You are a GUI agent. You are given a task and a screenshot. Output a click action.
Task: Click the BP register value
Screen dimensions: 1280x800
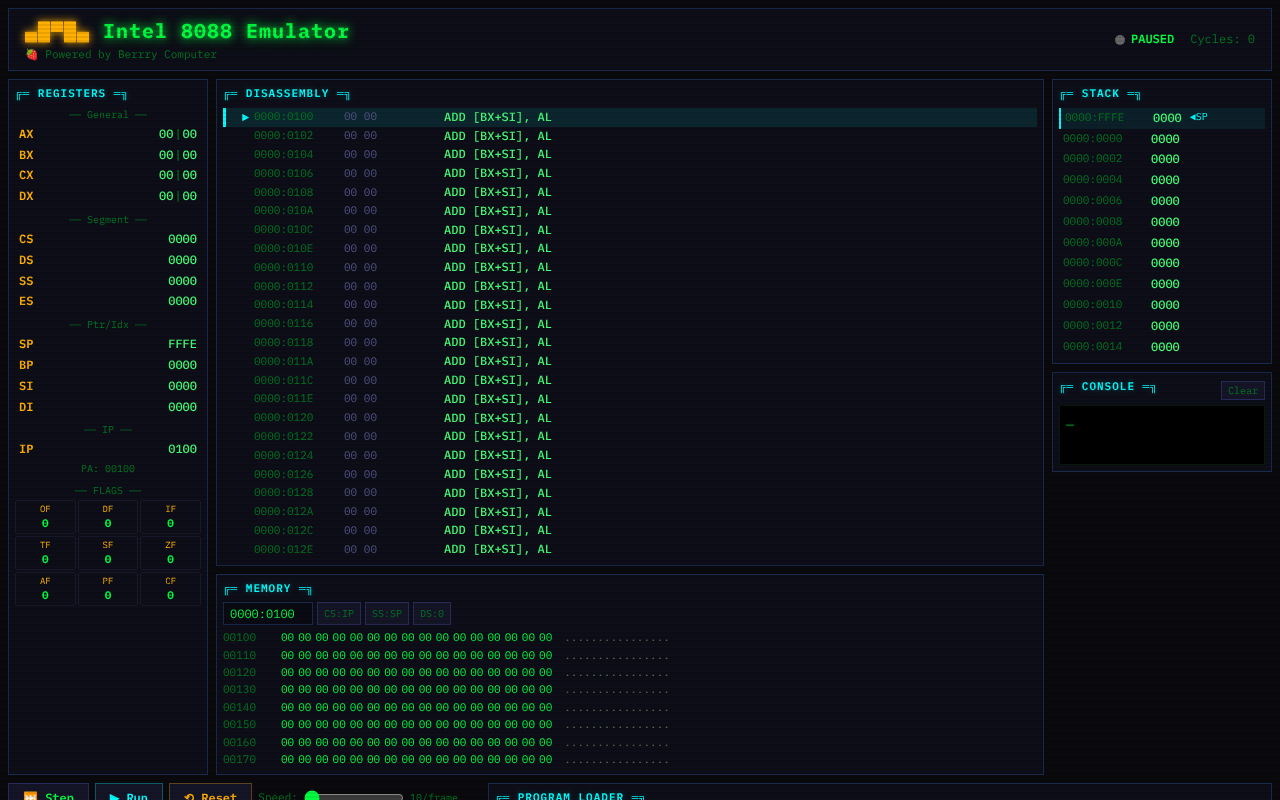click(x=182, y=365)
